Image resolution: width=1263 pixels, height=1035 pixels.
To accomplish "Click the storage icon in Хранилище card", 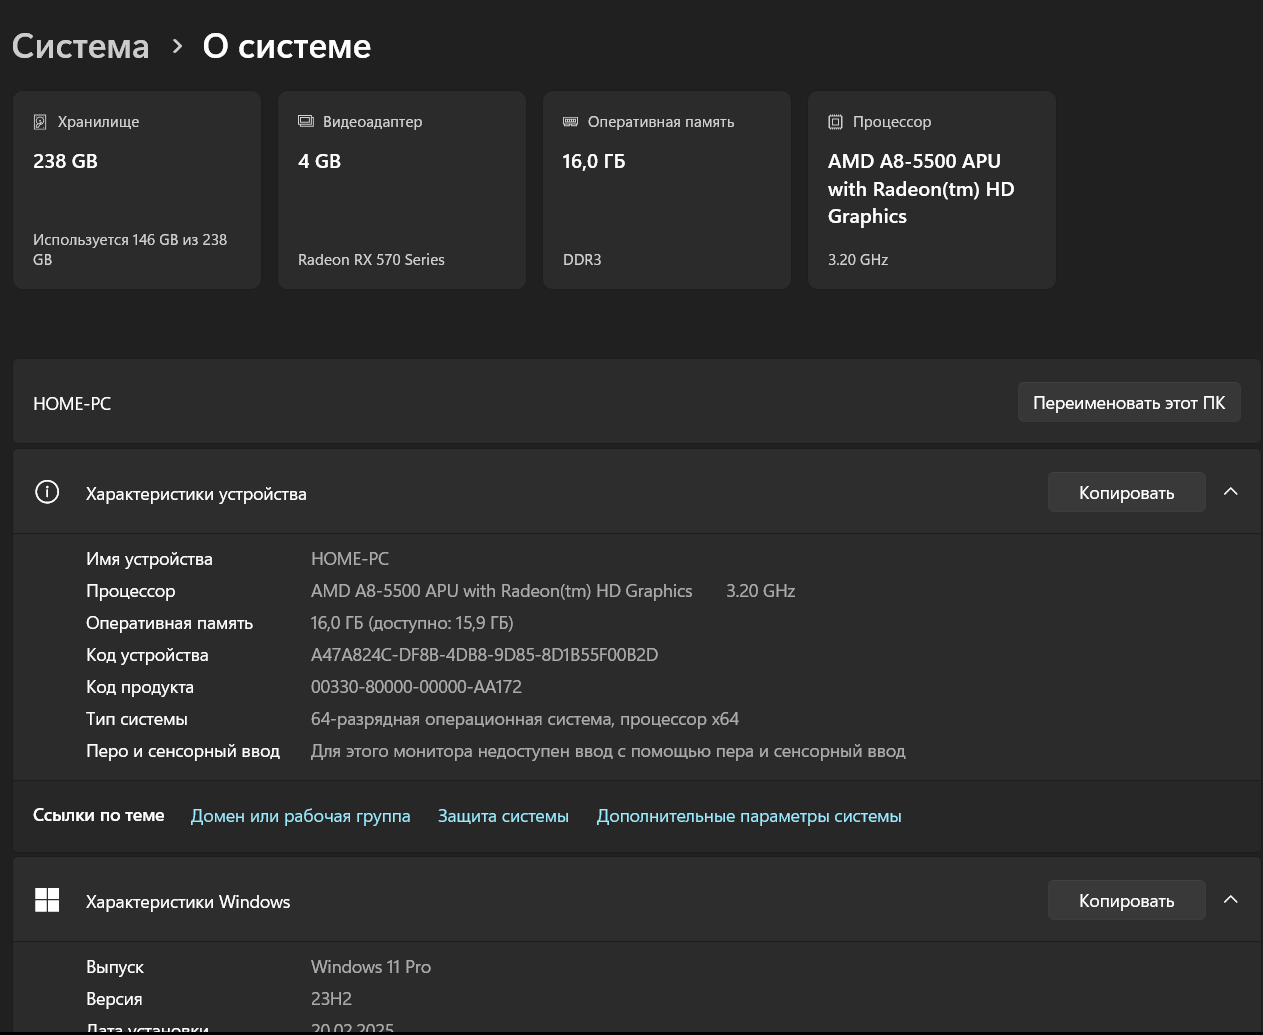I will tap(40, 122).
